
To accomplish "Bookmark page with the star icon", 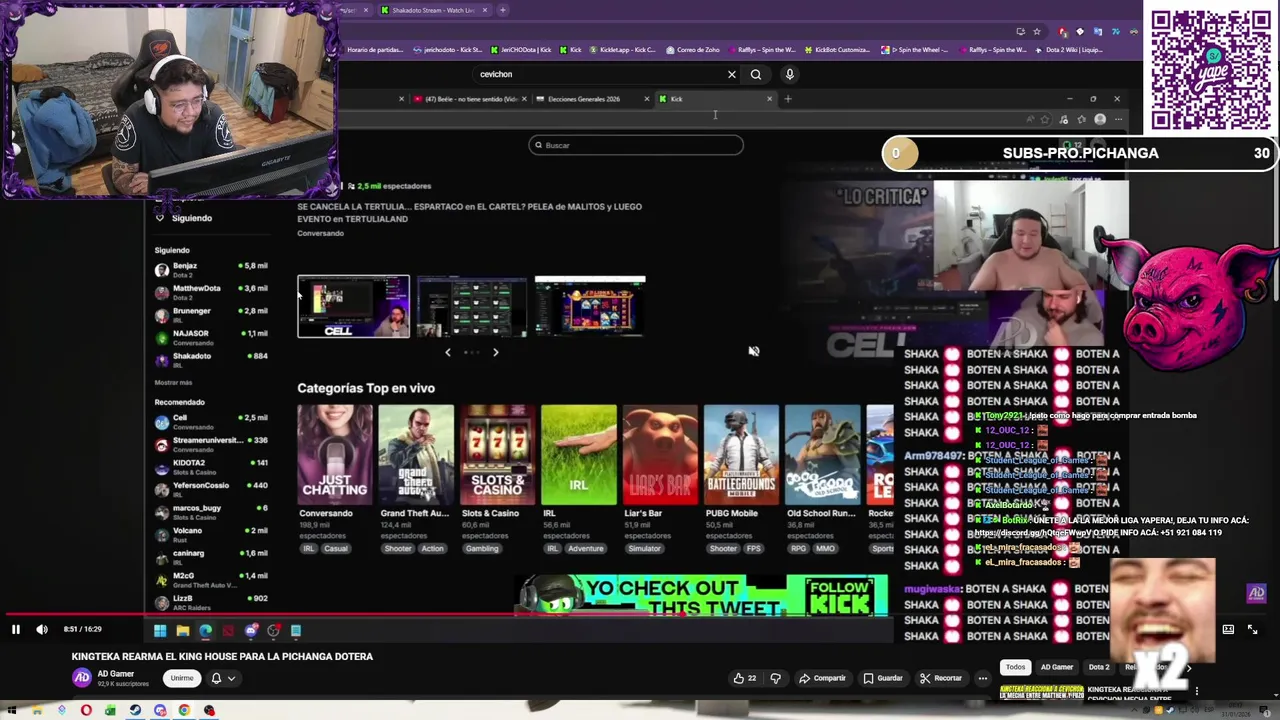I will 1036,31.
